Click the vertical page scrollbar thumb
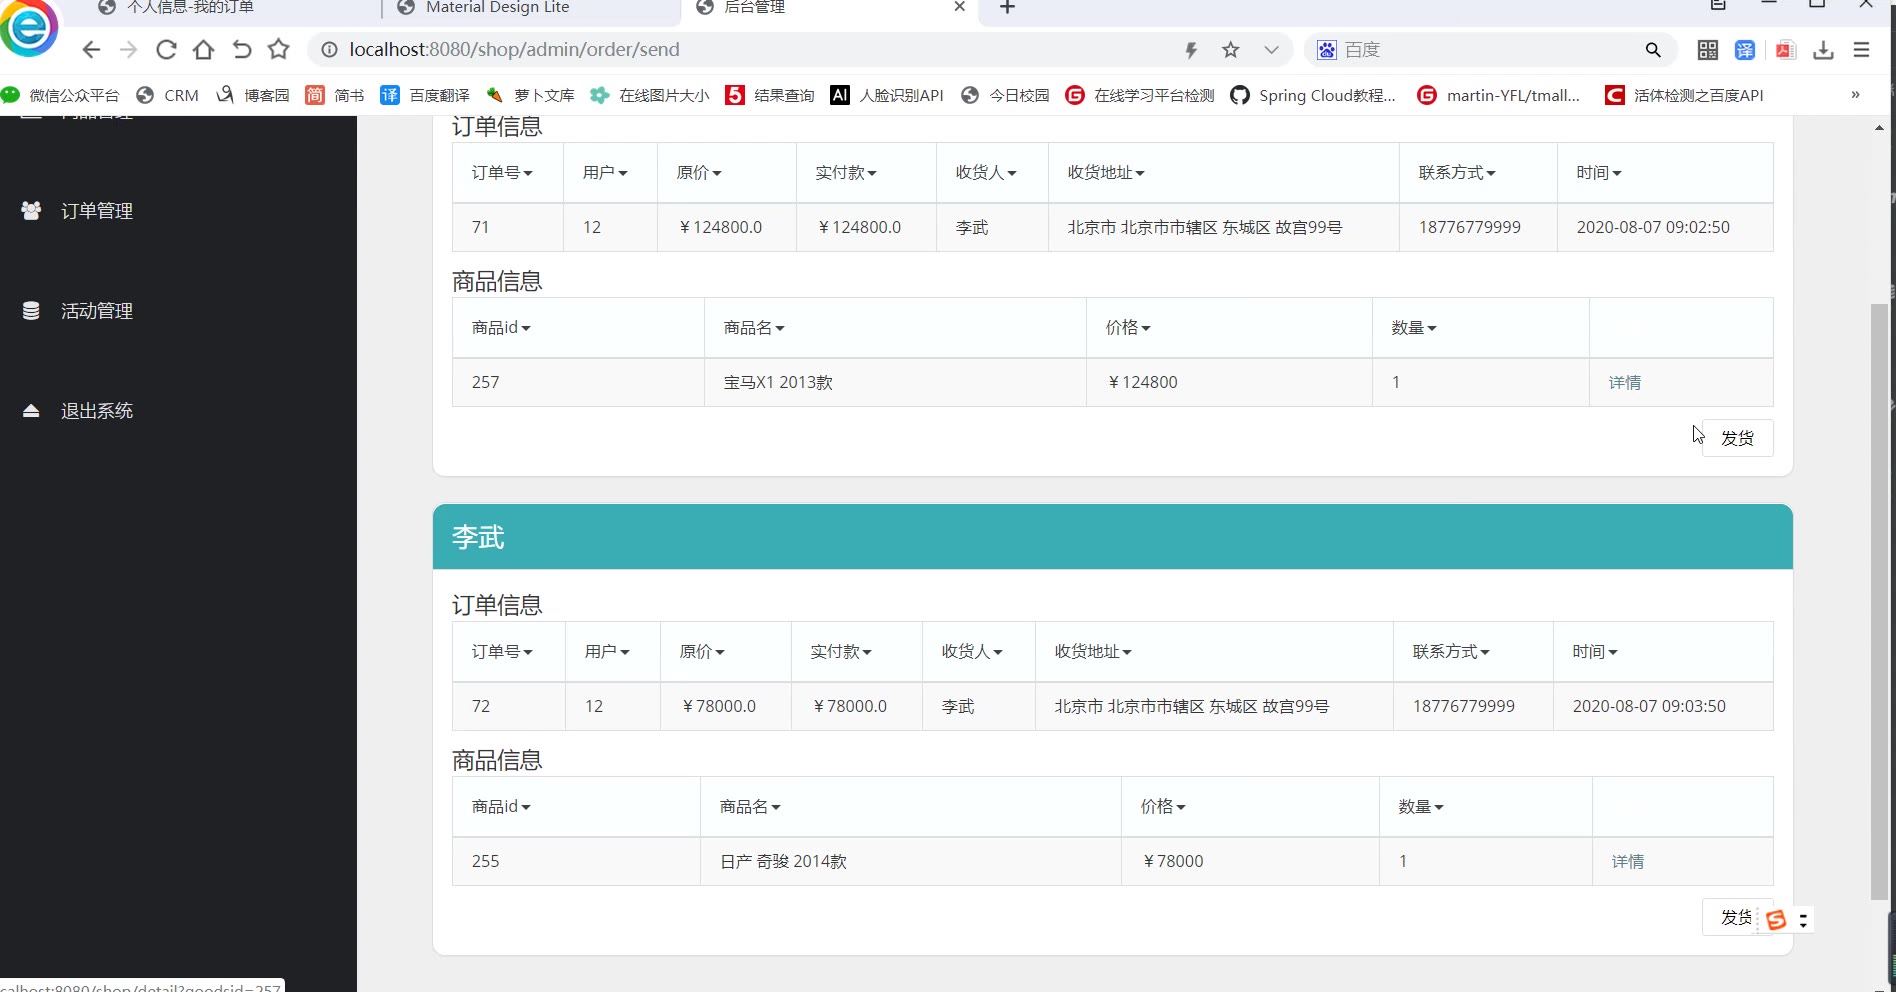The height and width of the screenshot is (992, 1896). 1879,600
